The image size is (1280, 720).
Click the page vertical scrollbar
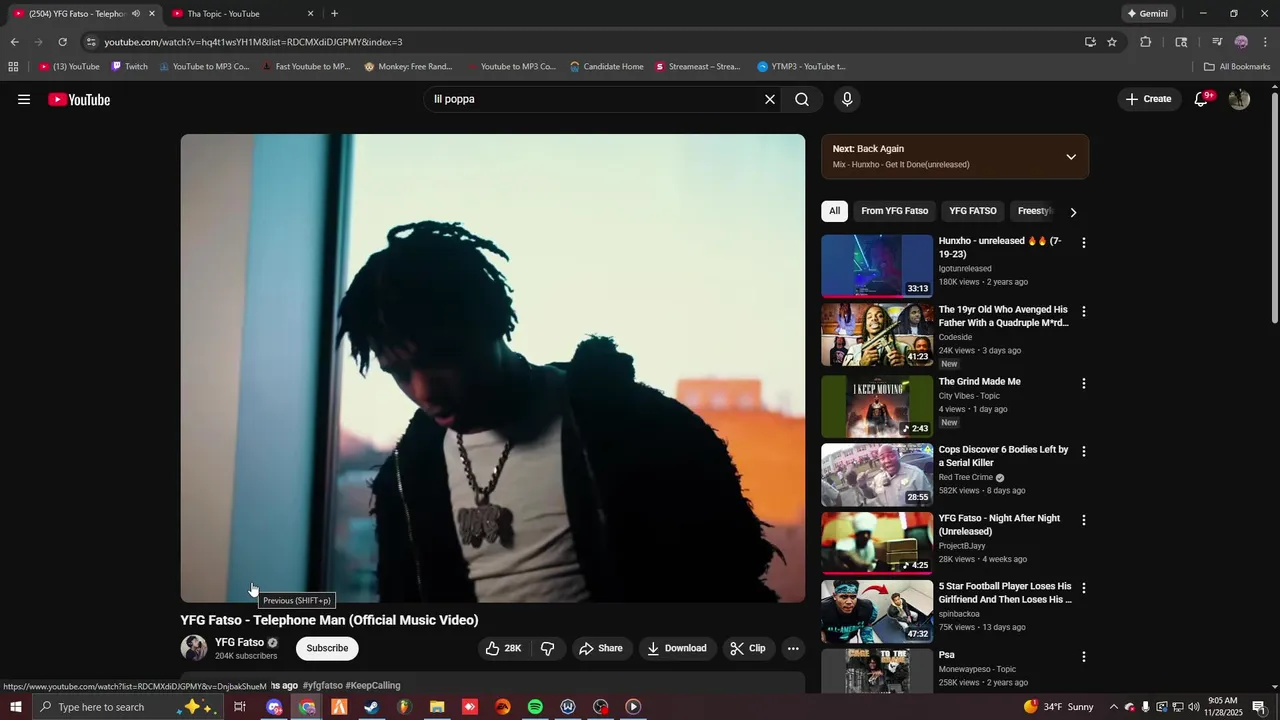[x=1274, y=208]
